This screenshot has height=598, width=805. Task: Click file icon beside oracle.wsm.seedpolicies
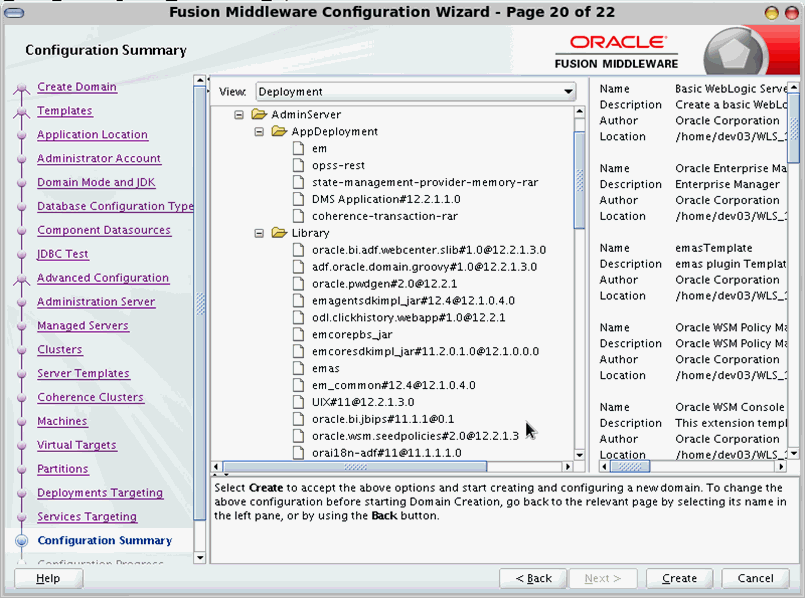click(298, 436)
